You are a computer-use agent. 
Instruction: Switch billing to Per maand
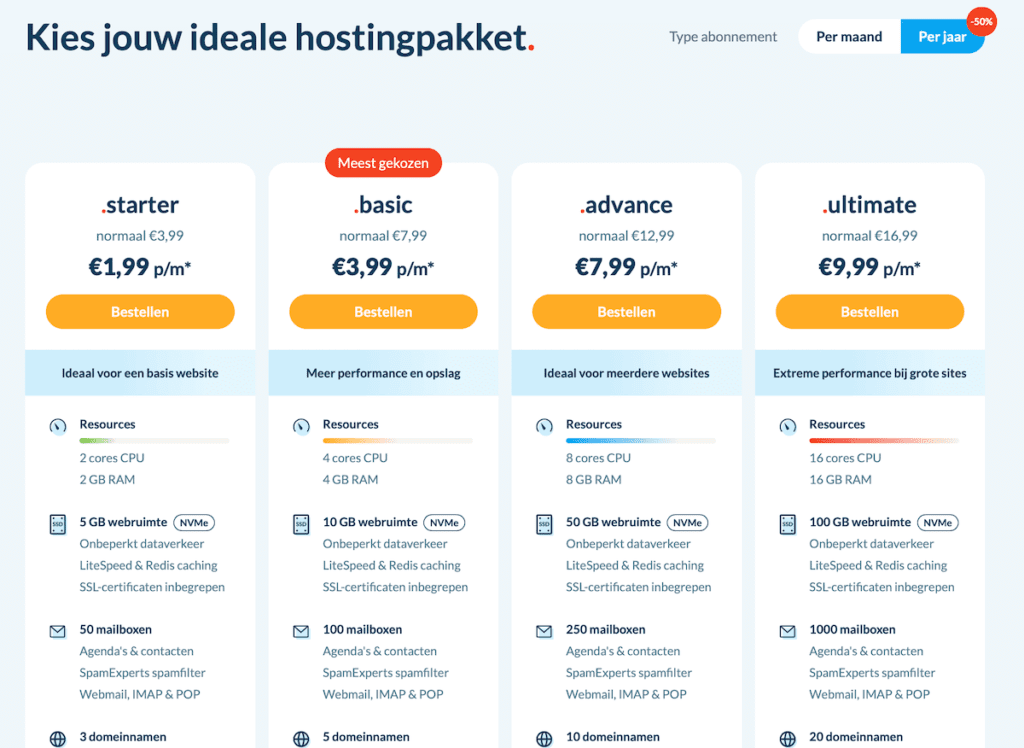[848, 36]
